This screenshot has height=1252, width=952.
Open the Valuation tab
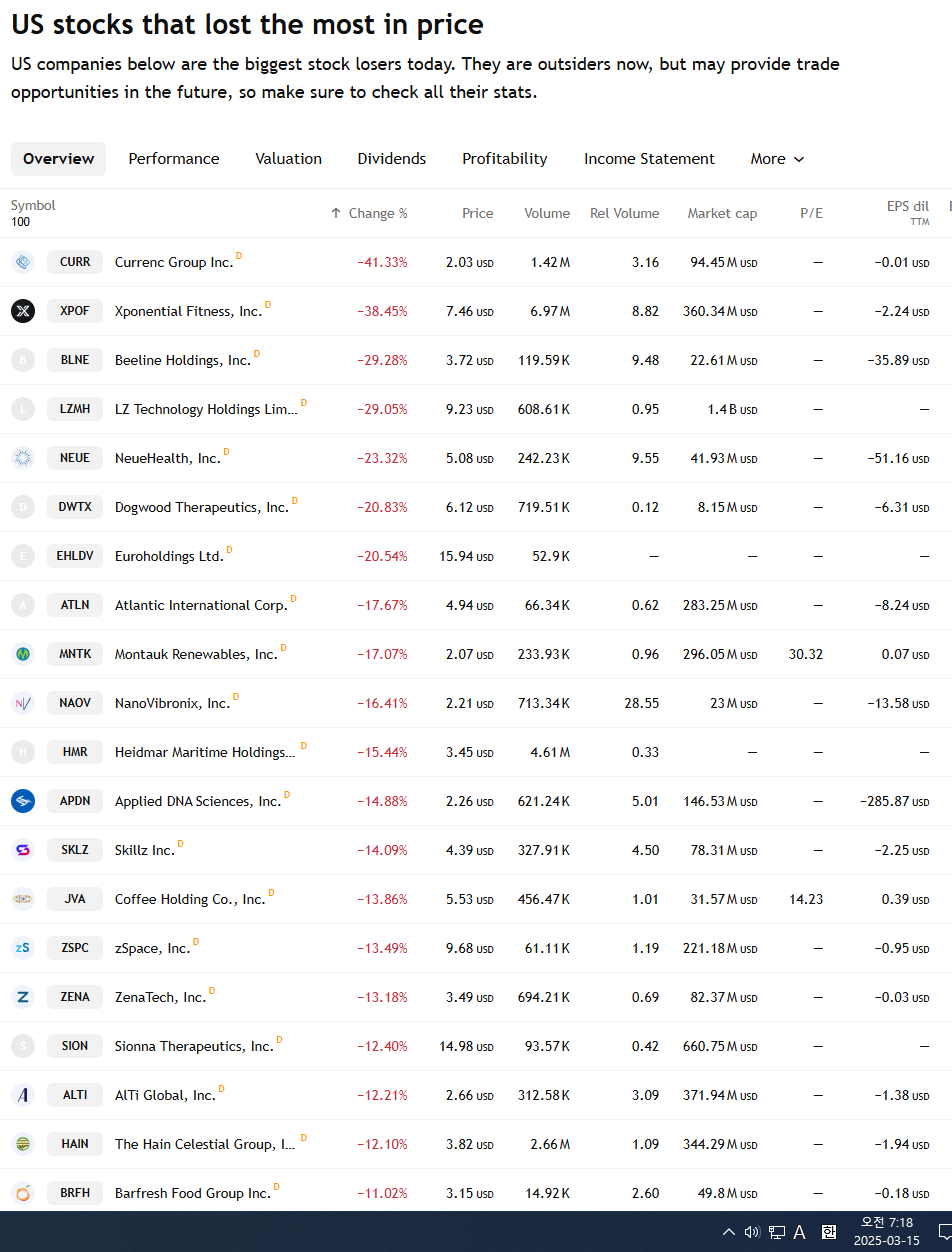coord(288,159)
